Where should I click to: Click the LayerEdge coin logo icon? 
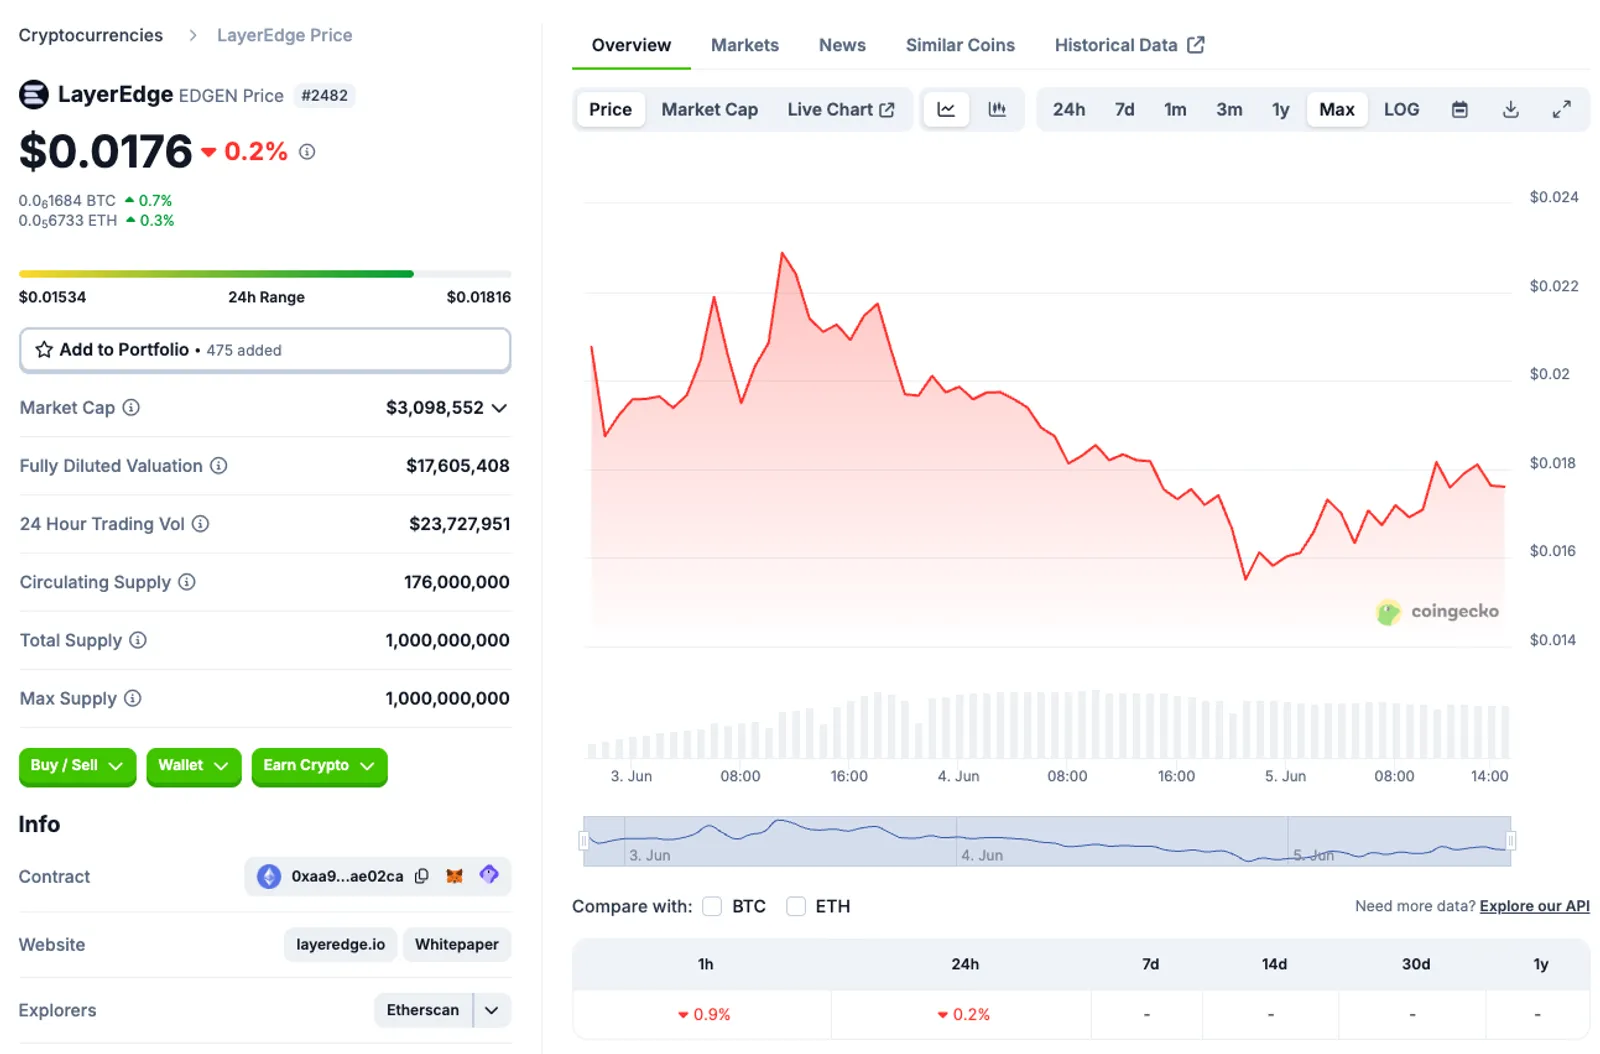click(34, 95)
